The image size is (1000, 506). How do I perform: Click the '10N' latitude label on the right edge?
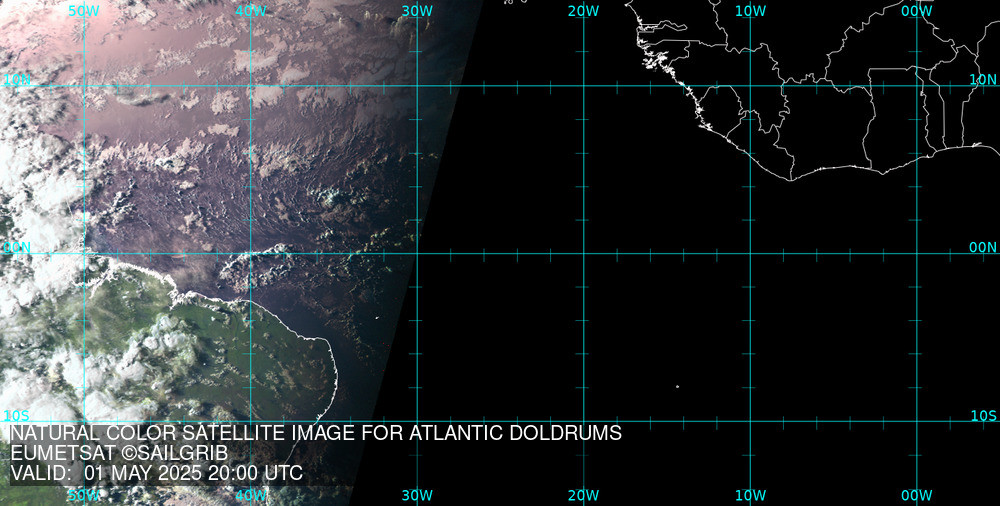click(x=983, y=79)
